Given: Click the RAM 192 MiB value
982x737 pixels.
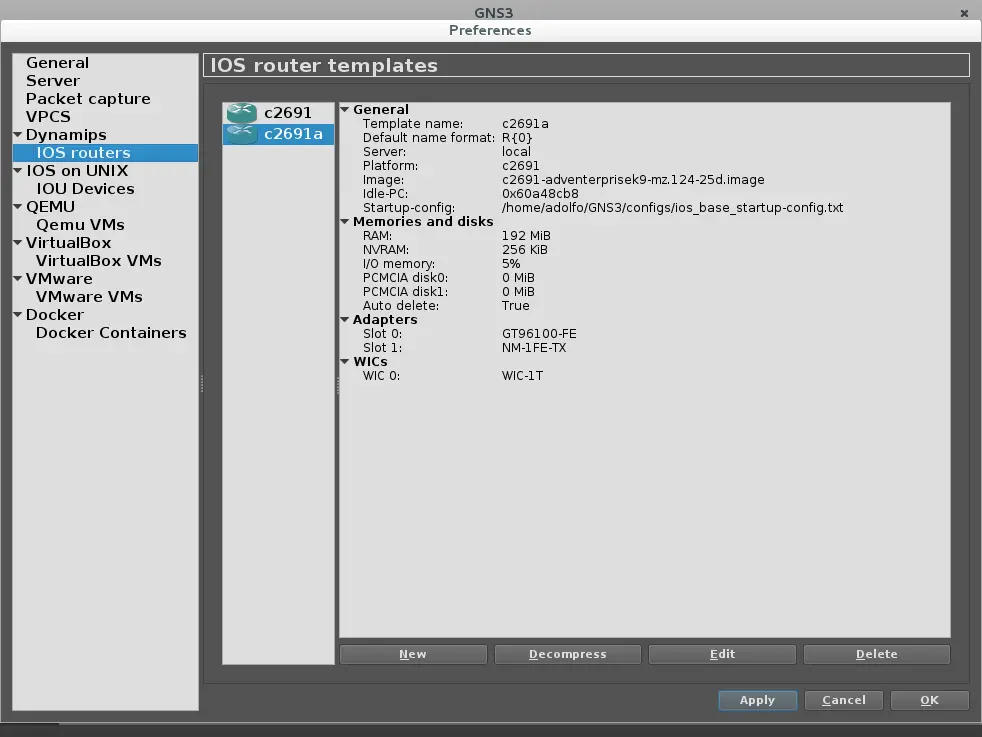Looking at the screenshot, I should pos(526,235).
